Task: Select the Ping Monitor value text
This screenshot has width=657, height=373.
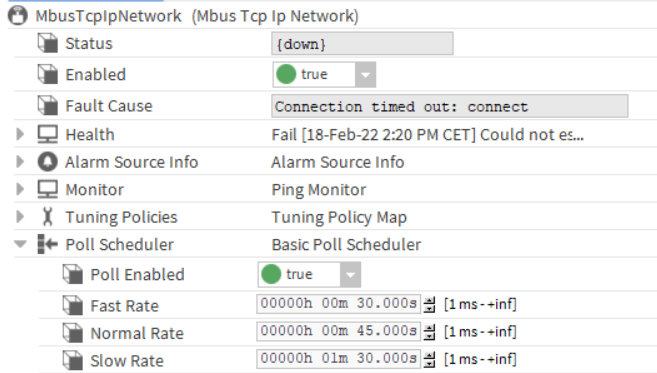Action: 319,190
